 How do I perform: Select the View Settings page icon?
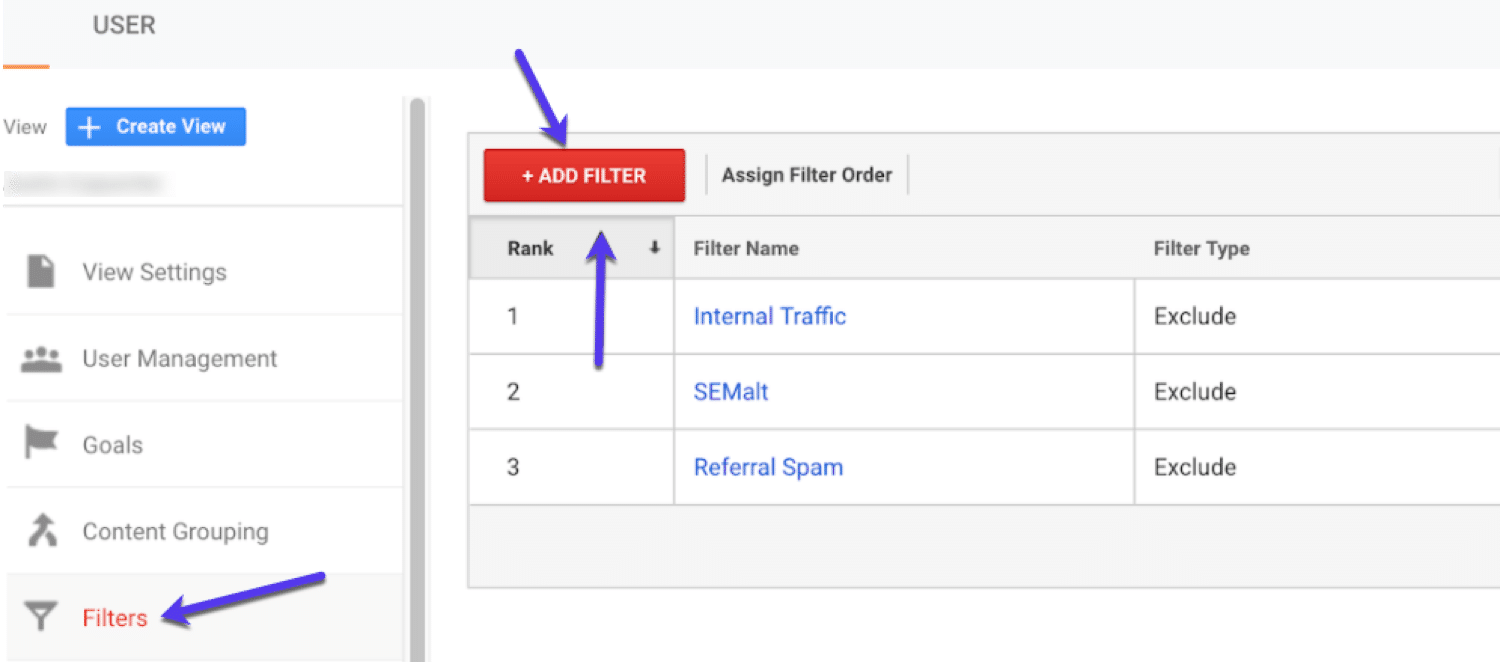click(40, 271)
